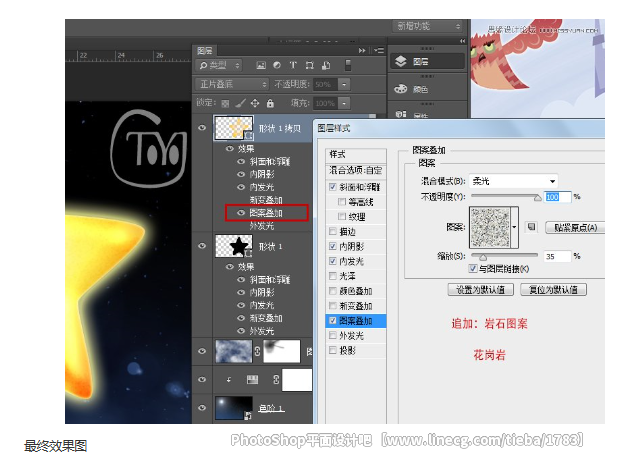Hide the clouds texture layer
The width and height of the screenshot is (639, 459).
(x=202, y=351)
